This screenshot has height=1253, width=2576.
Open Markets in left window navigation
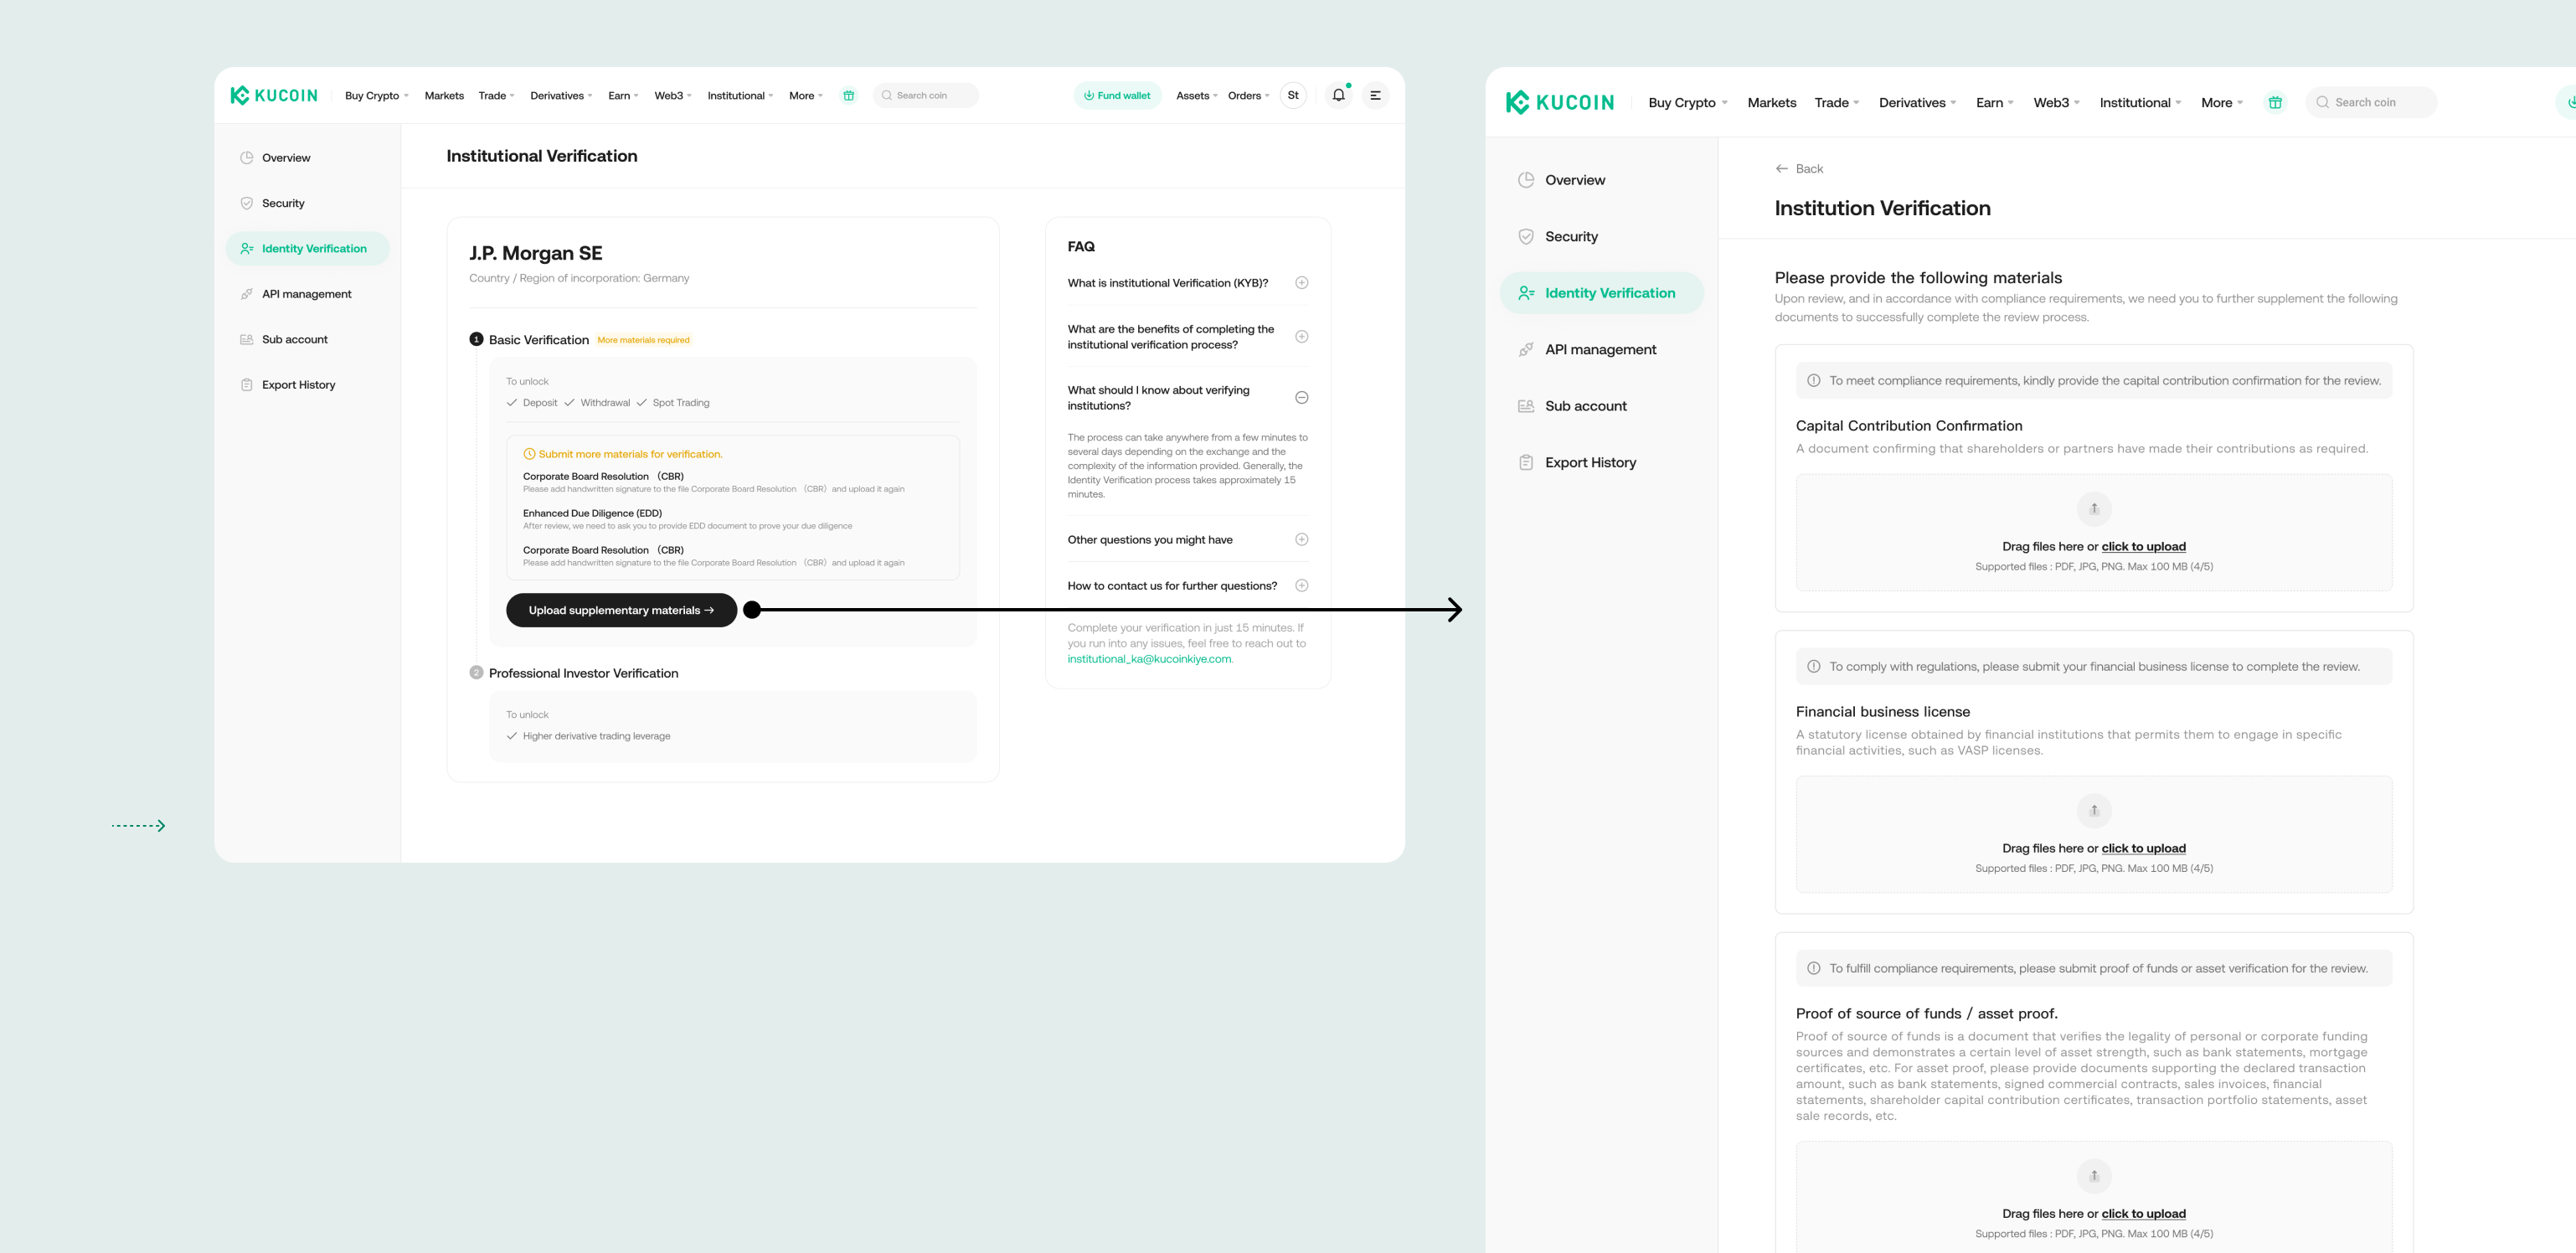444,96
